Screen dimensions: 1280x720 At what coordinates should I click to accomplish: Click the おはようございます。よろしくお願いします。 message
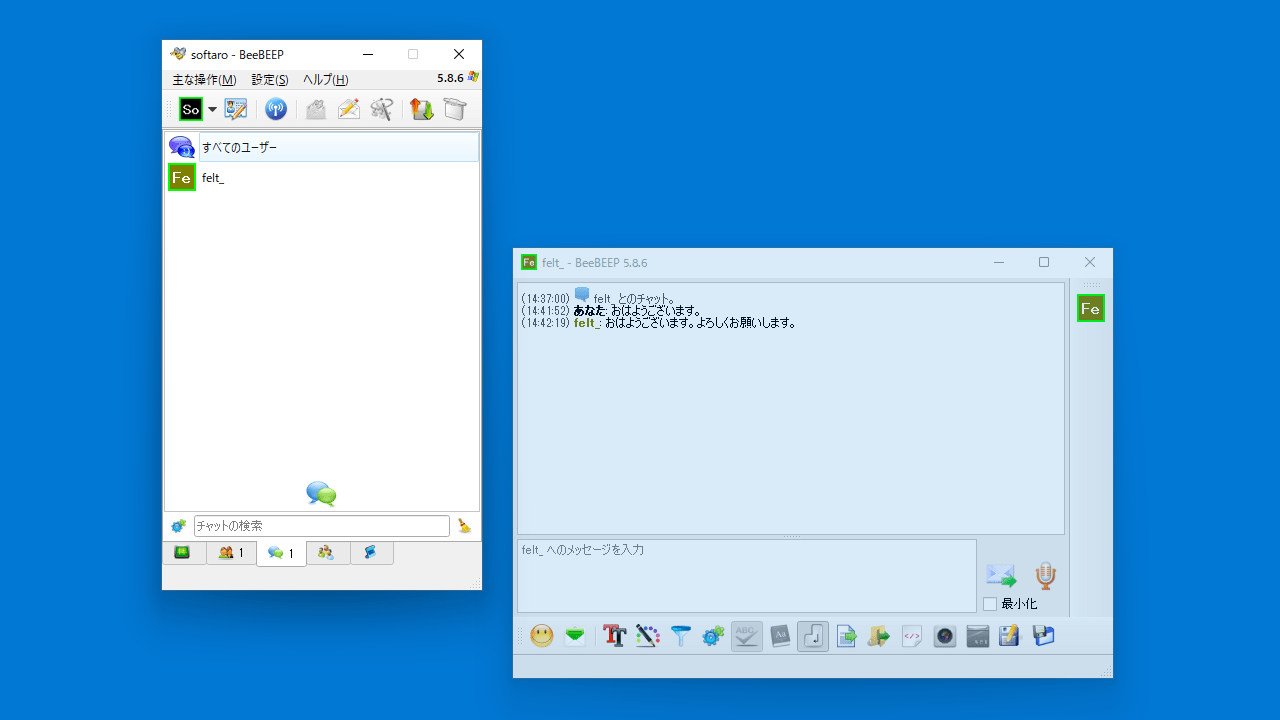click(x=700, y=323)
